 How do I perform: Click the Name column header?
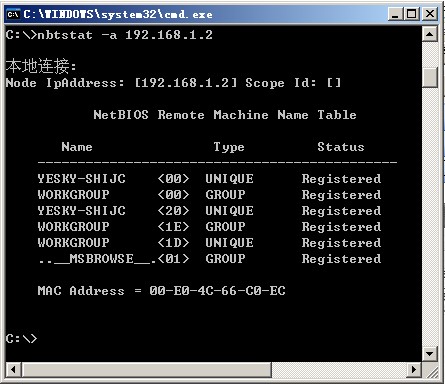[77, 147]
